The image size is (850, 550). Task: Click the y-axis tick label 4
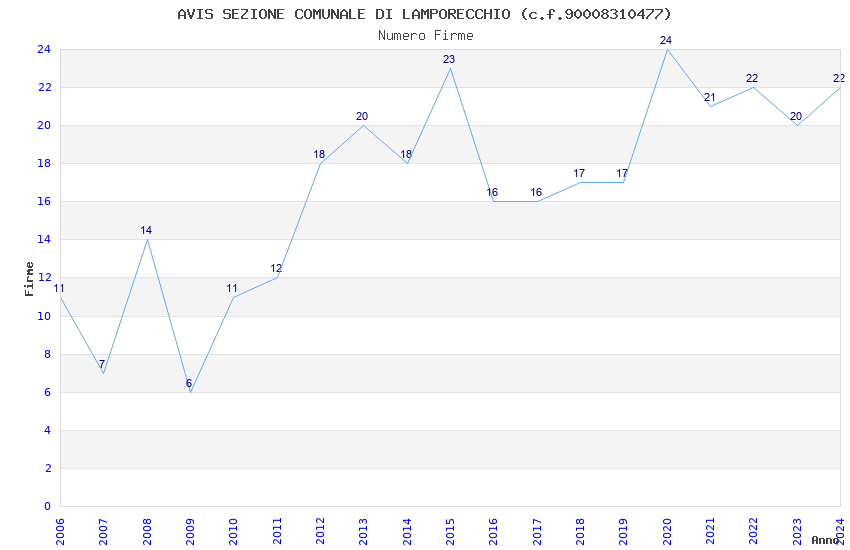tap(48, 430)
